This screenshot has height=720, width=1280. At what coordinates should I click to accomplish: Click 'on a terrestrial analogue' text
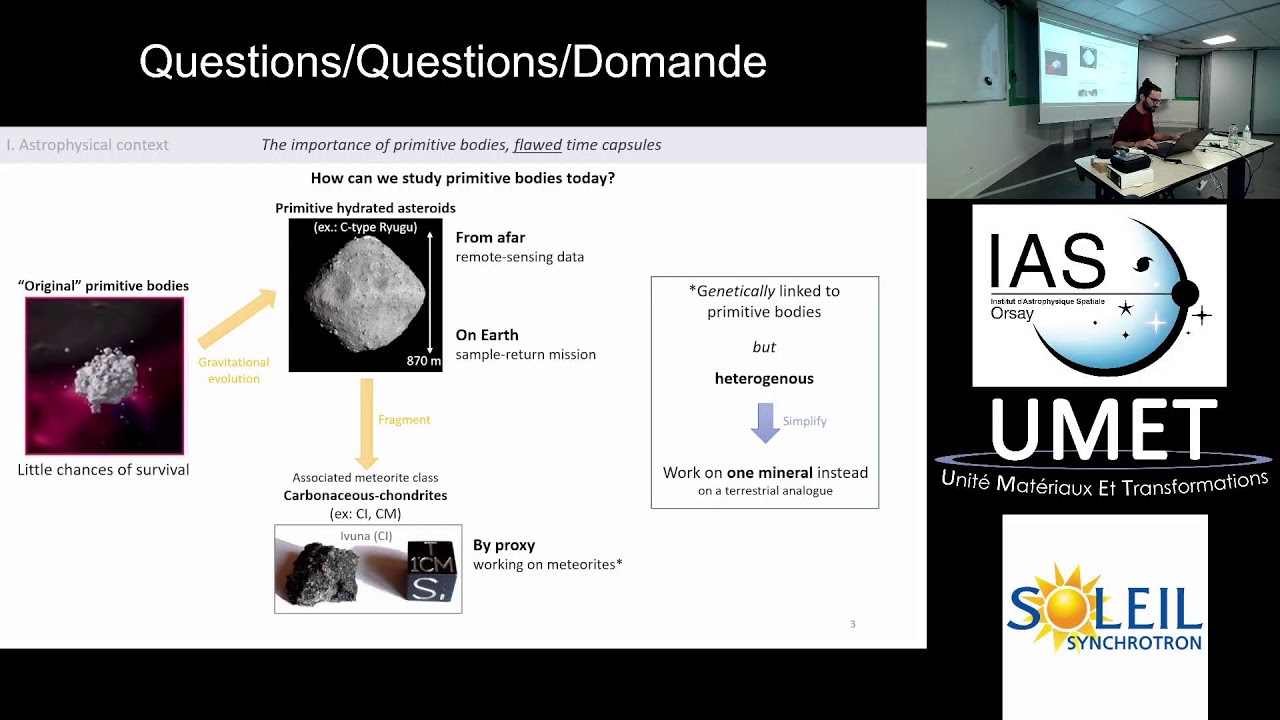tap(765, 491)
